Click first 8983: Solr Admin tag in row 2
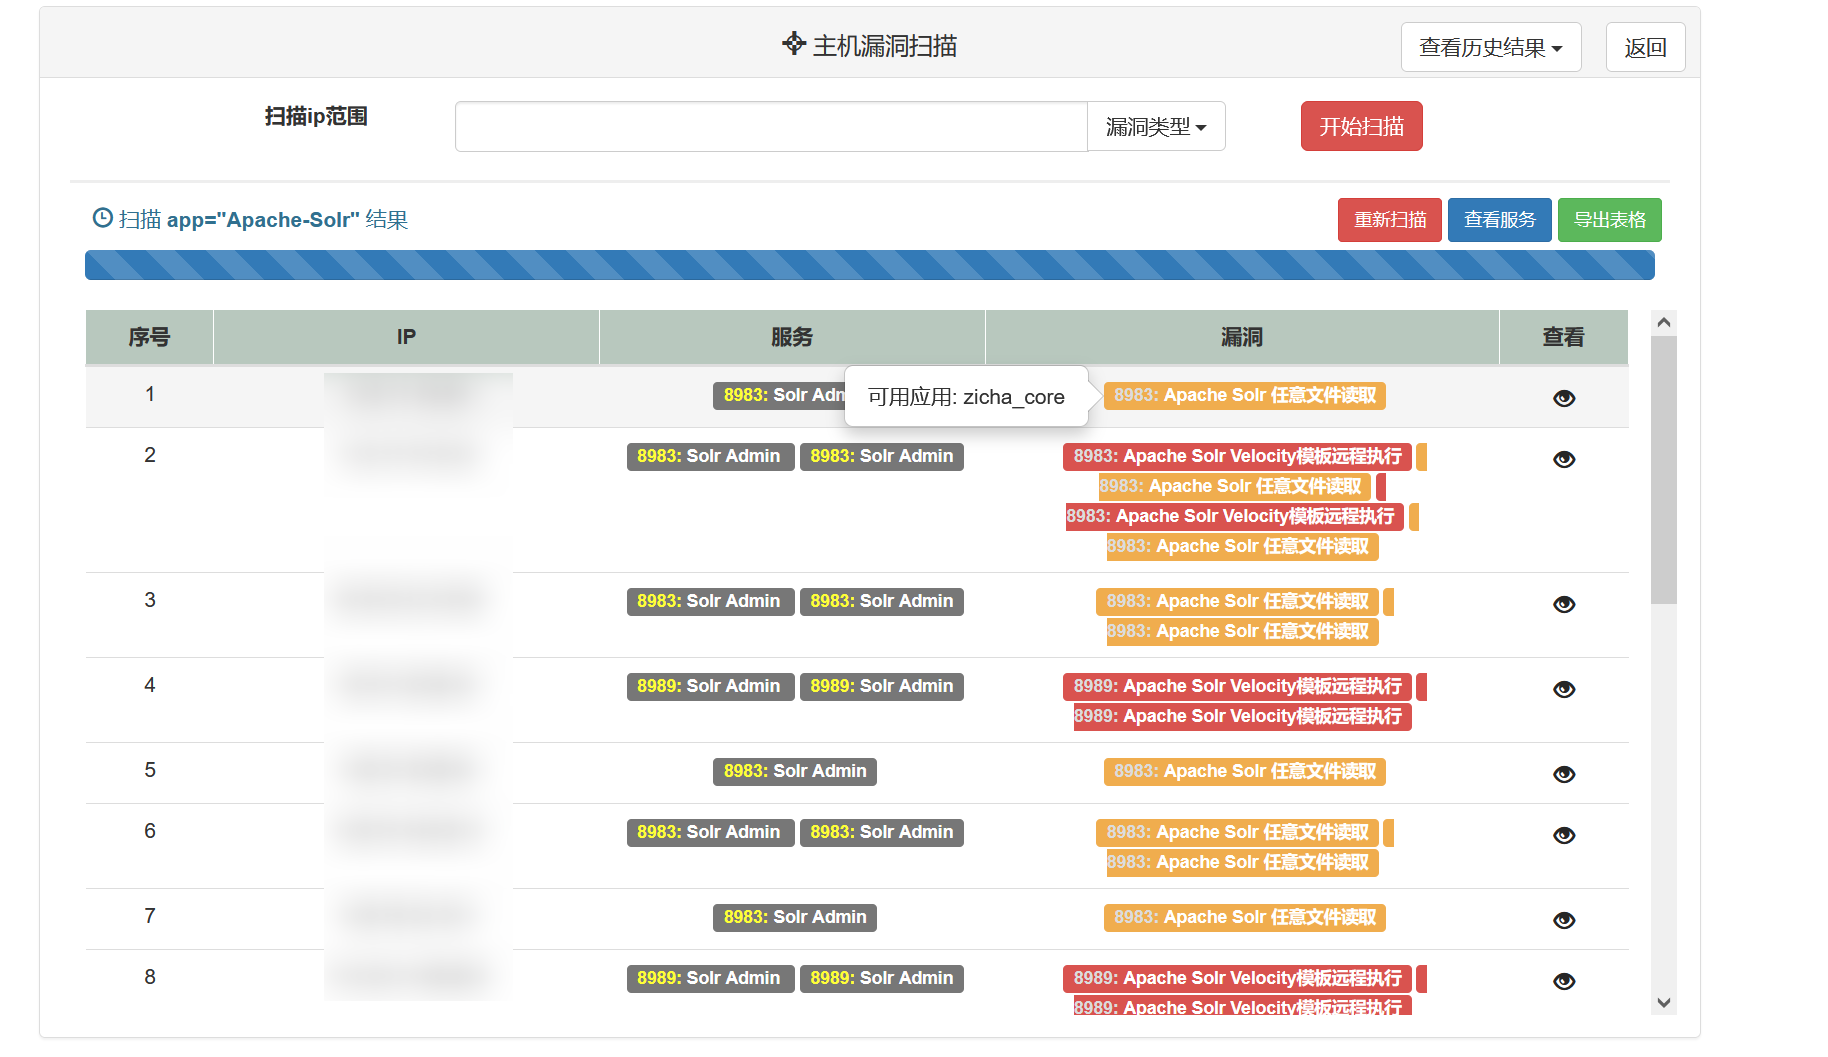This screenshot has height=1057, width=1828. pyautogui.click(x=709, y=456)
